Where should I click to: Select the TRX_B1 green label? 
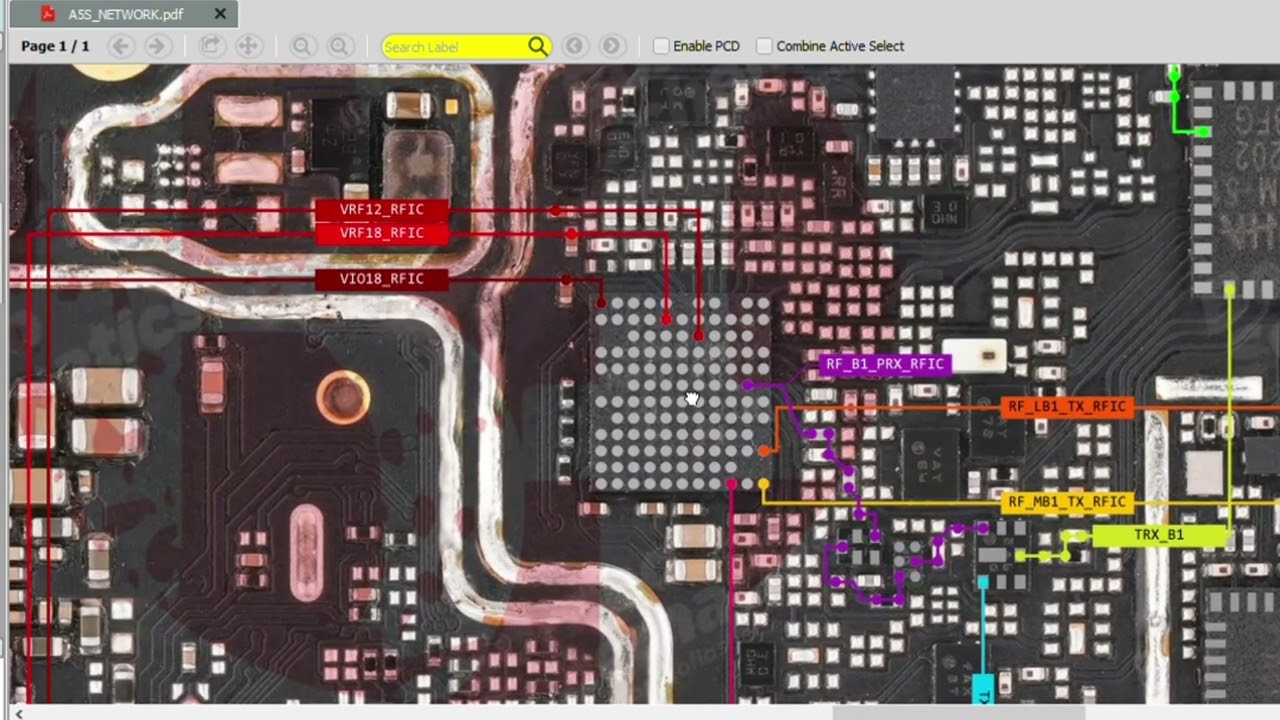(1159, 535)
